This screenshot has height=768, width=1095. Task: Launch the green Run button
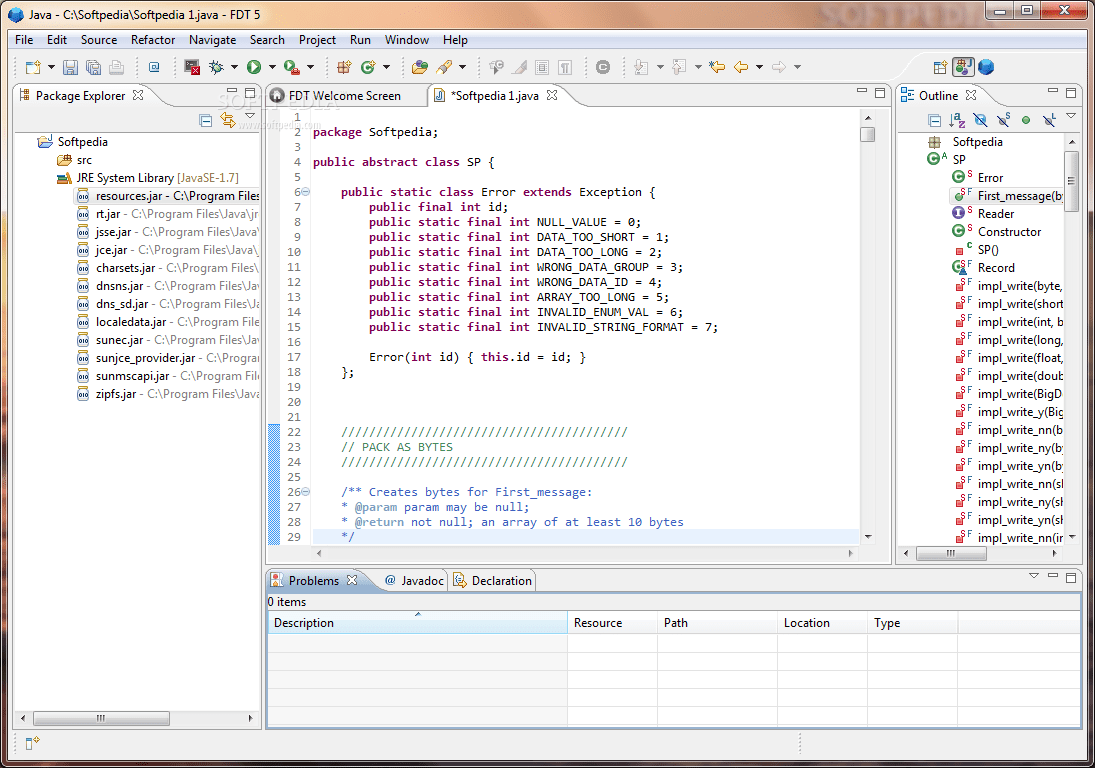254,67
